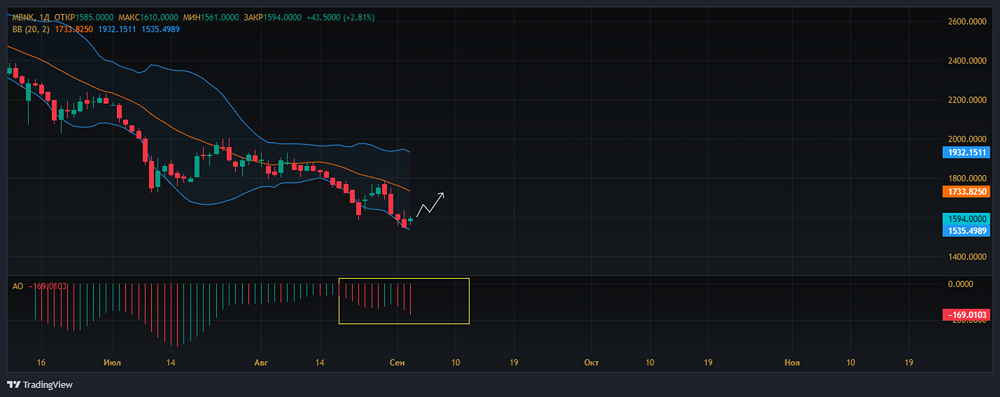Click the 2600.0000 price axis label
Image resolution: width=1000 pixels, height=397 pixels.
click(x=967, y=21)
